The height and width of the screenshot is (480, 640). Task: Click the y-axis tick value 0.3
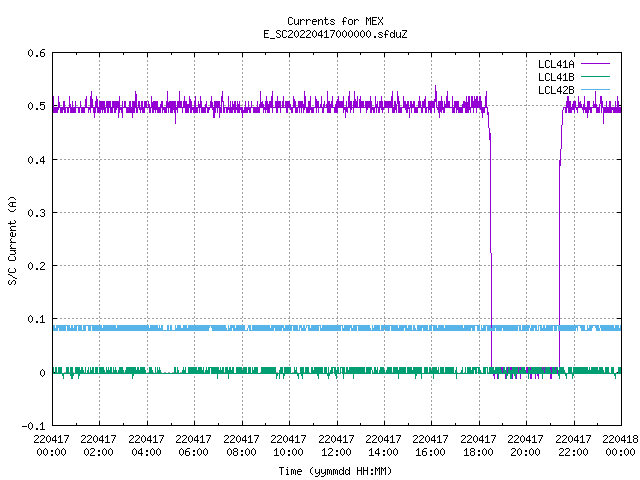coord(36,213)
